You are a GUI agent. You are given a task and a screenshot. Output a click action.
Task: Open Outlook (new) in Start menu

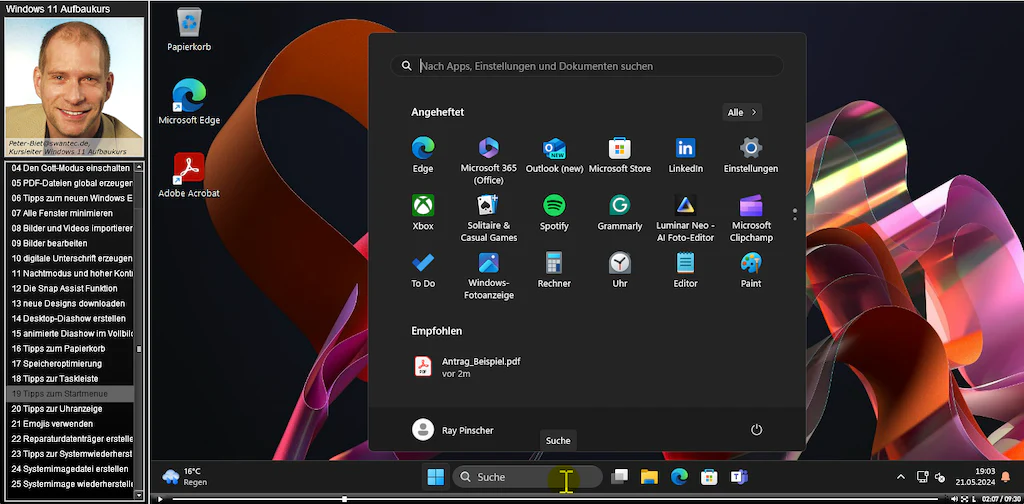[554, 155]
